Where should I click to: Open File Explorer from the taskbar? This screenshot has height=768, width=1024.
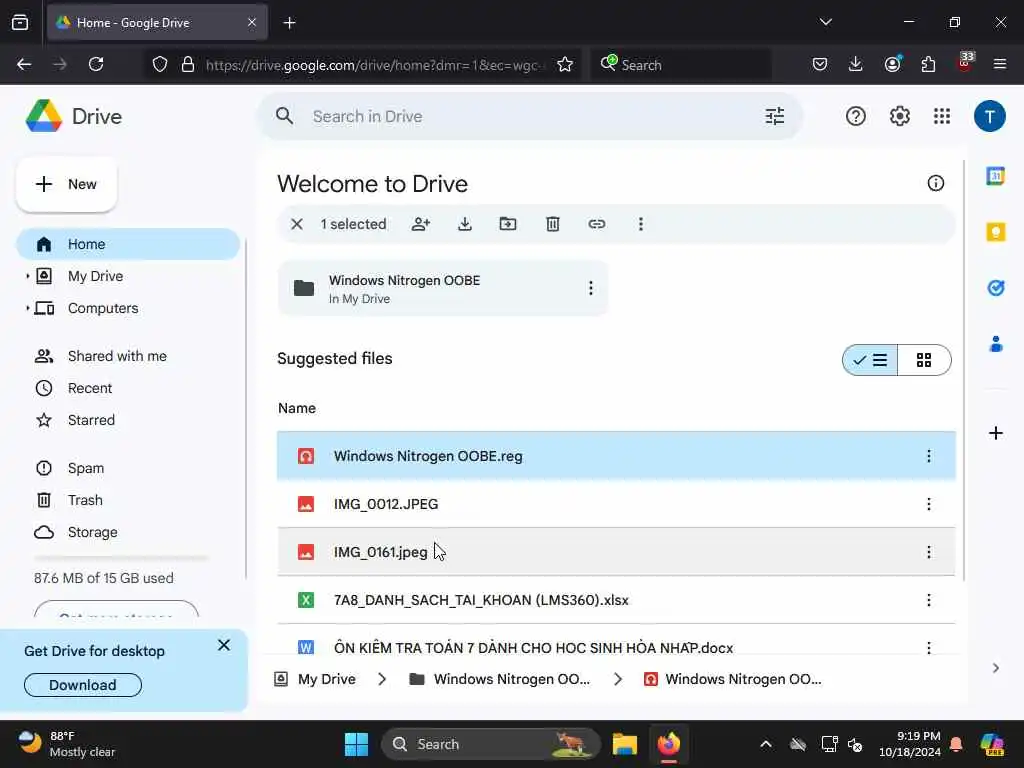click(x=624, y=744)
